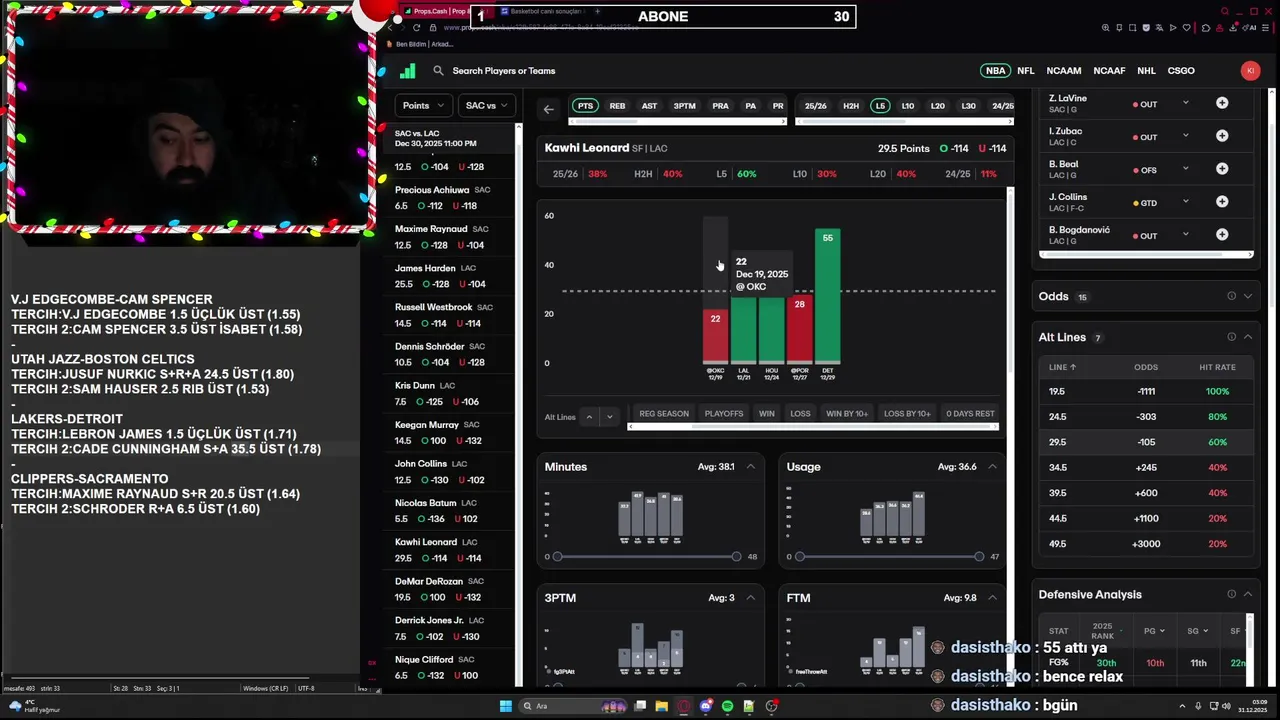
Task: Add J. Collins with plus icon
Action: coord(1222,202)
